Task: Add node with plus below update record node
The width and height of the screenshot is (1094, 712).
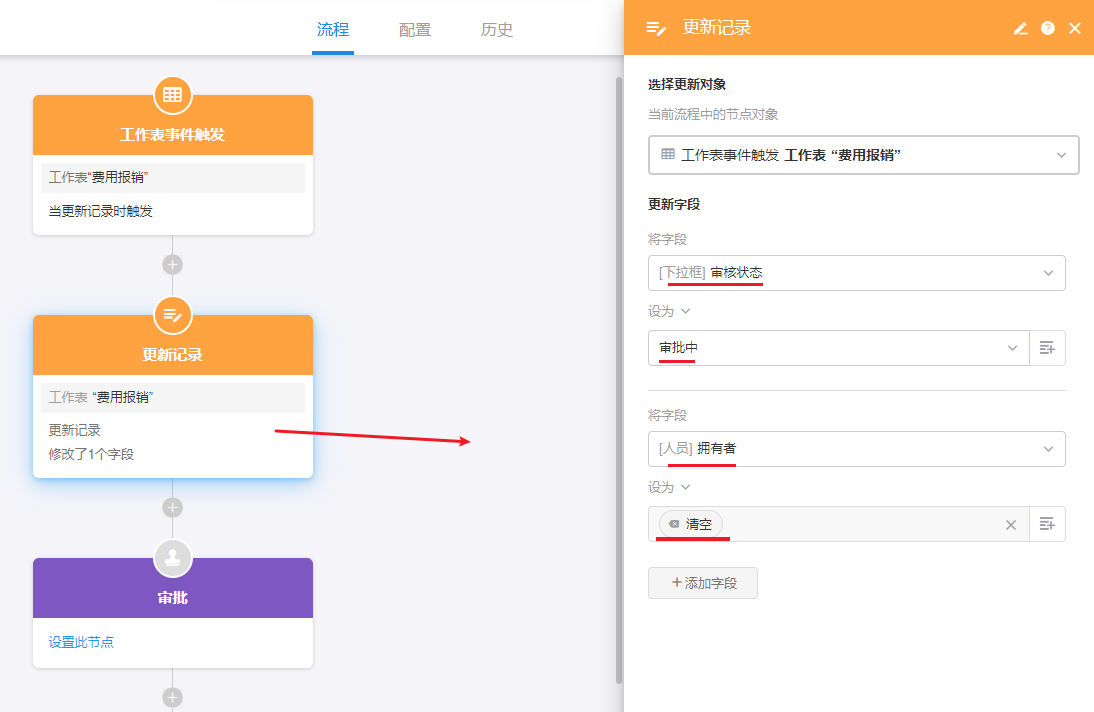Action: [x=172, y=507]
